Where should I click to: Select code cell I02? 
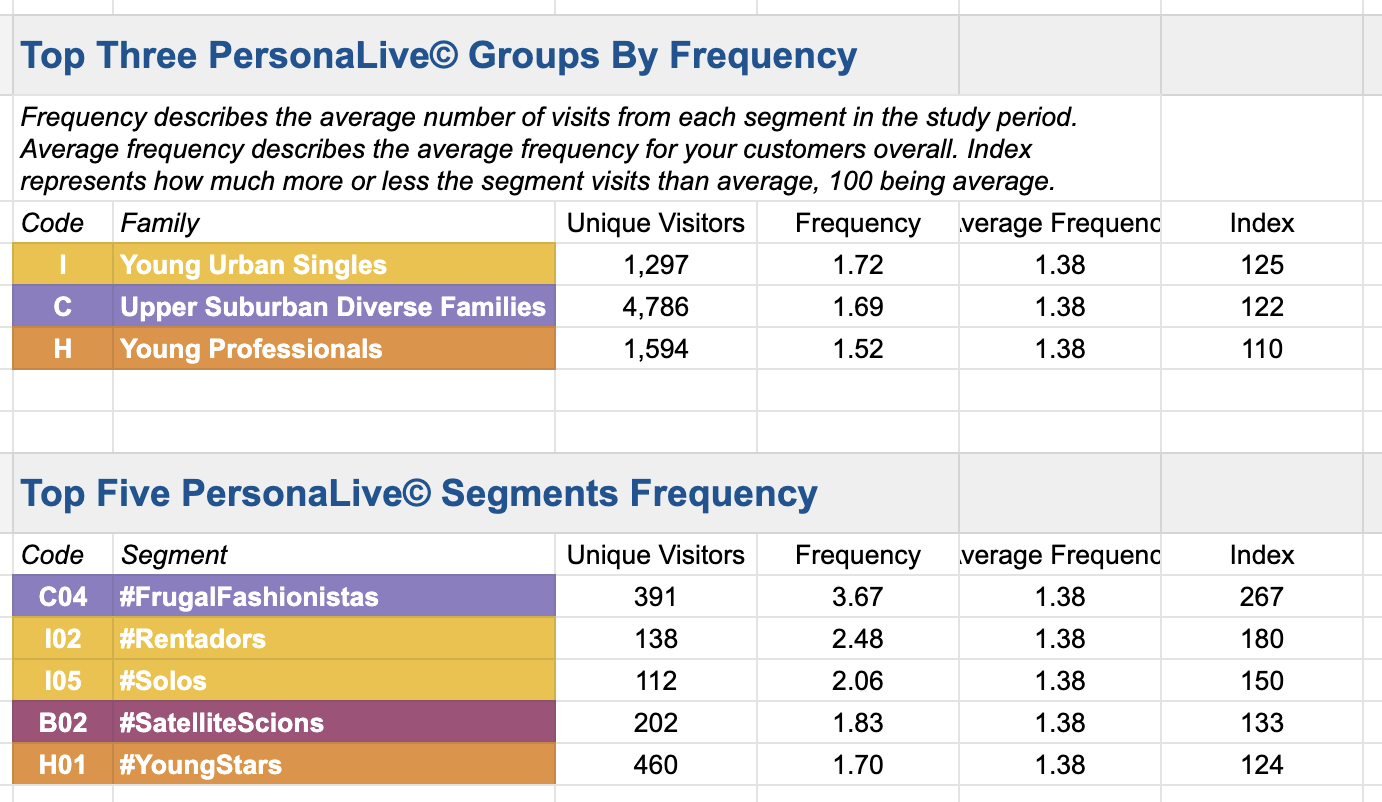63,639
